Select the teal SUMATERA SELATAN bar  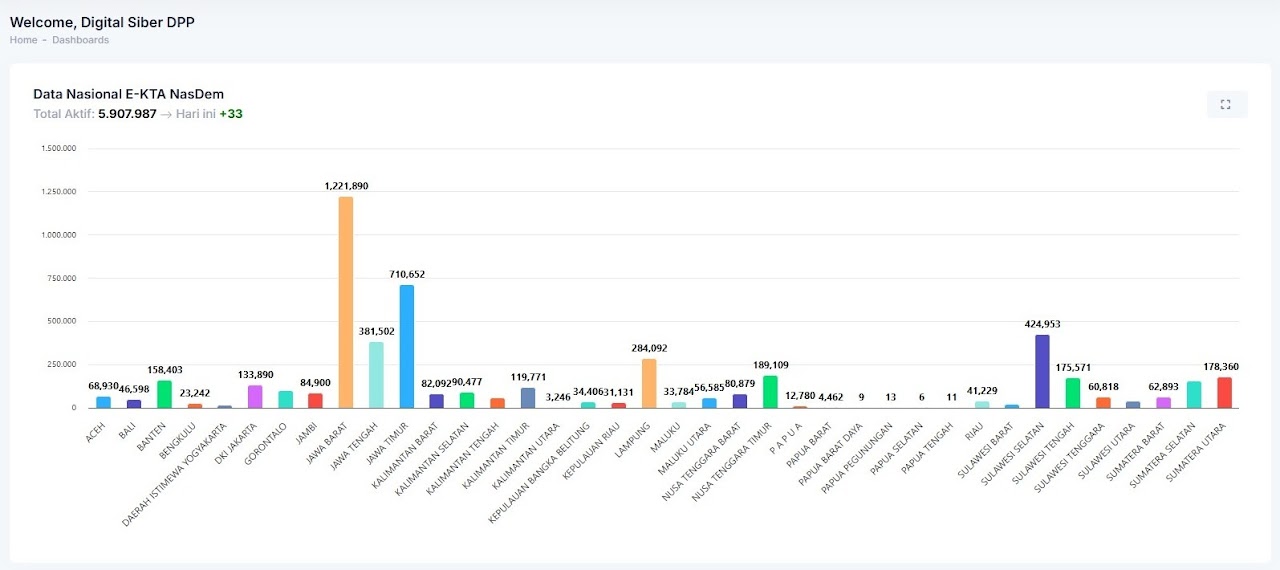click(1194, 394)
